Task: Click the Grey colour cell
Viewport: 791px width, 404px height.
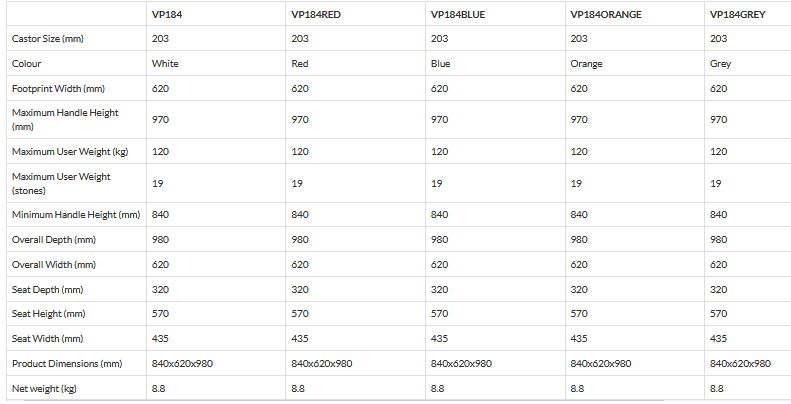Action: click(720, 63)
